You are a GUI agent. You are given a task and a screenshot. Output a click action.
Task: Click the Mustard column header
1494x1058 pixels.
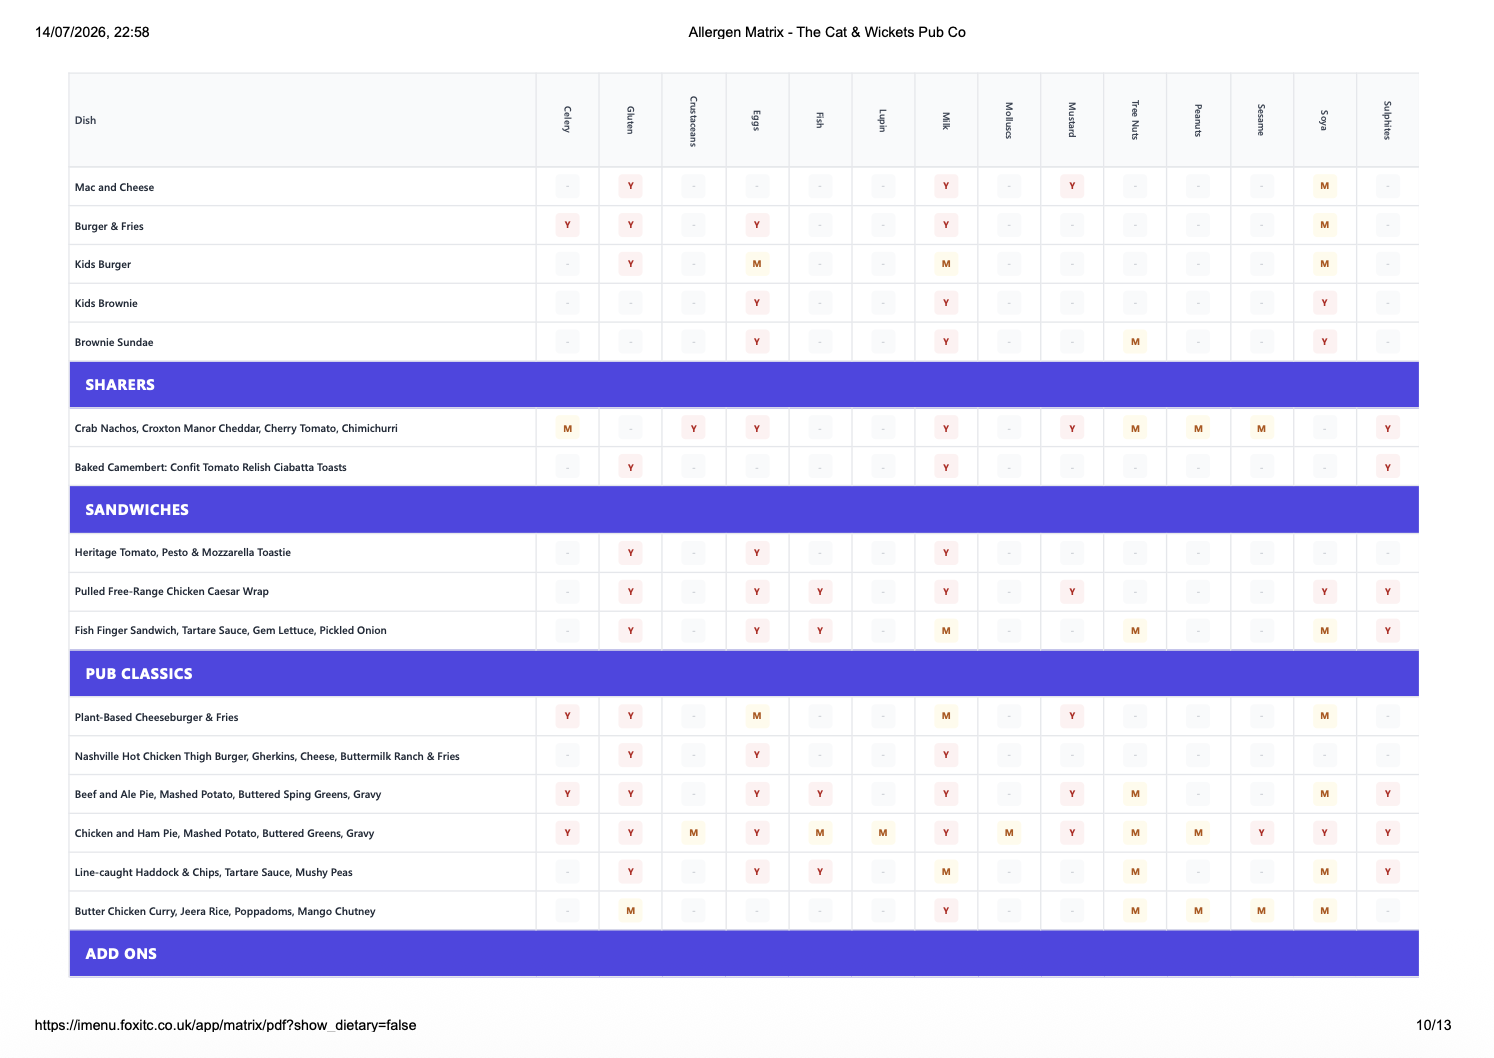1072,120
